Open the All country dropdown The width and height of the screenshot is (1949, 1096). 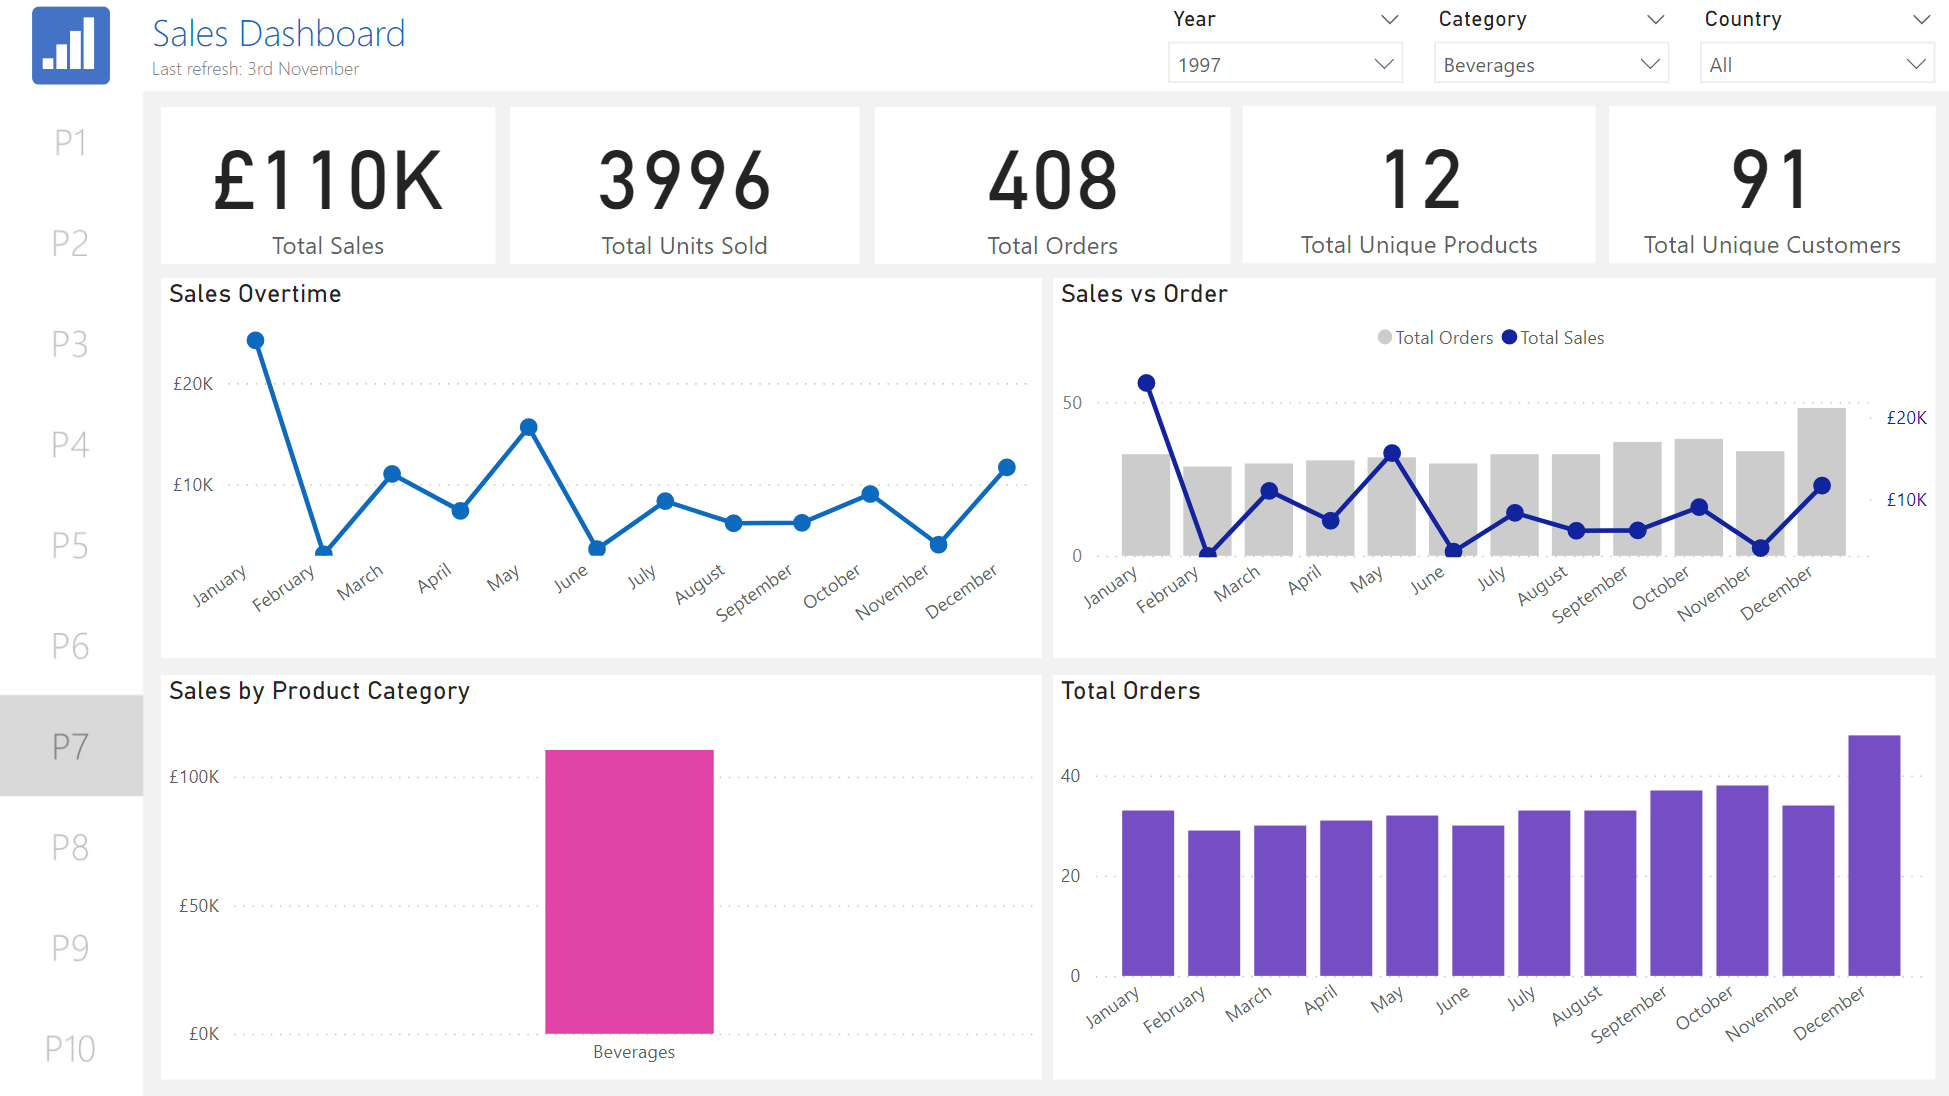[1816, 64]
